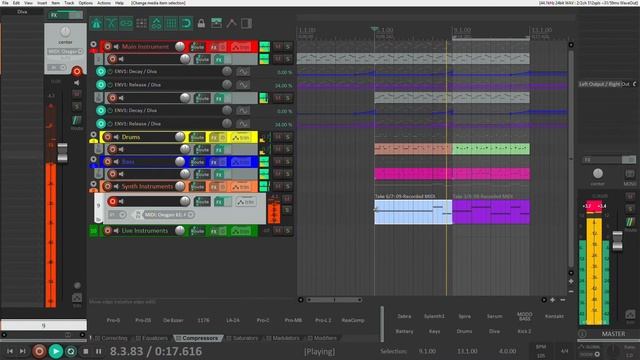Select the light blue Recorded MIDI item
This screenshot has width=640, height=360.
tap(413, 212)
